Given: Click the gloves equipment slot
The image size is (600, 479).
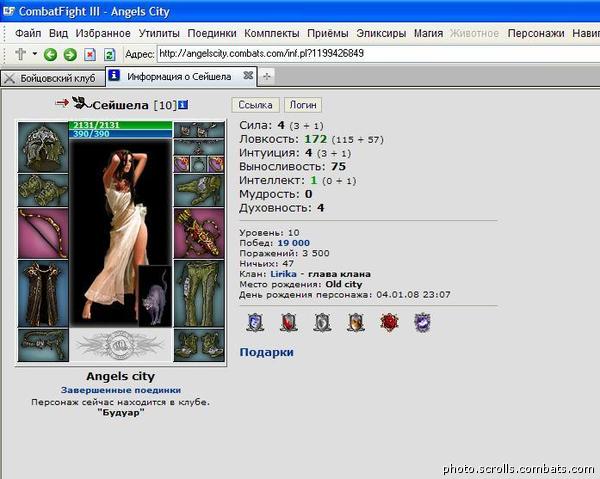Looking at the screenshot, I should (x=199, y=190).
